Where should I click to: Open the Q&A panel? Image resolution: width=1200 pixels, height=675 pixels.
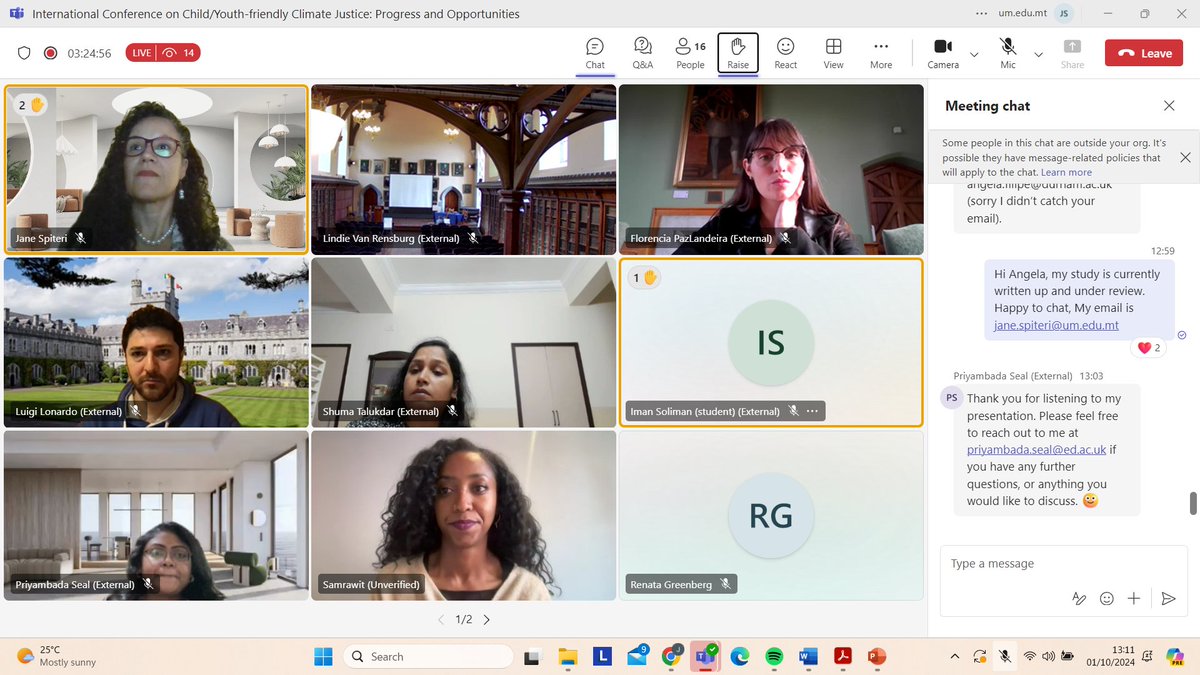pyautogui.click(x=643, y=53)
